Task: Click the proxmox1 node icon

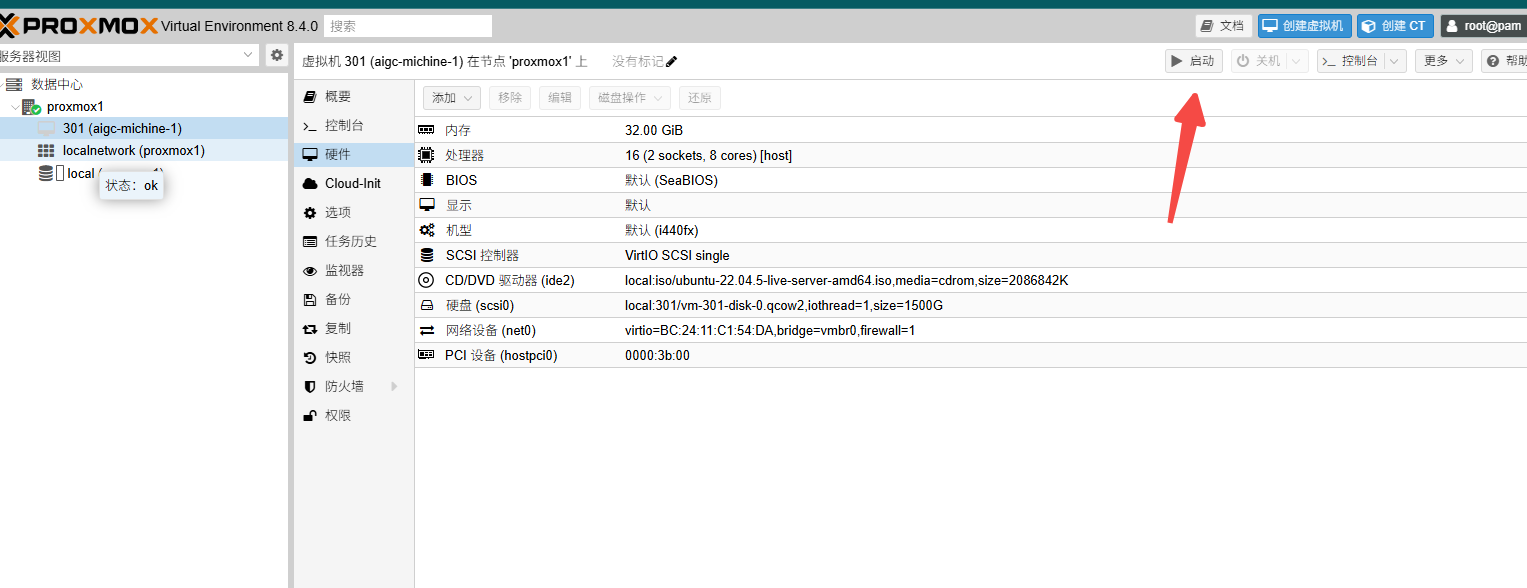Action: (x=31, y=106)
